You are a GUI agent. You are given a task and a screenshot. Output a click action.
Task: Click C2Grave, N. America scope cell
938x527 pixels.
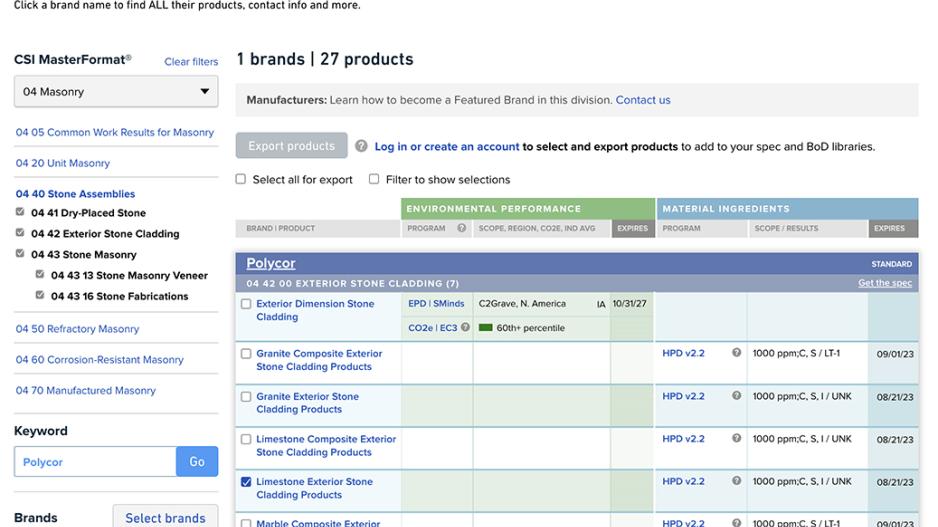point(522,304)
